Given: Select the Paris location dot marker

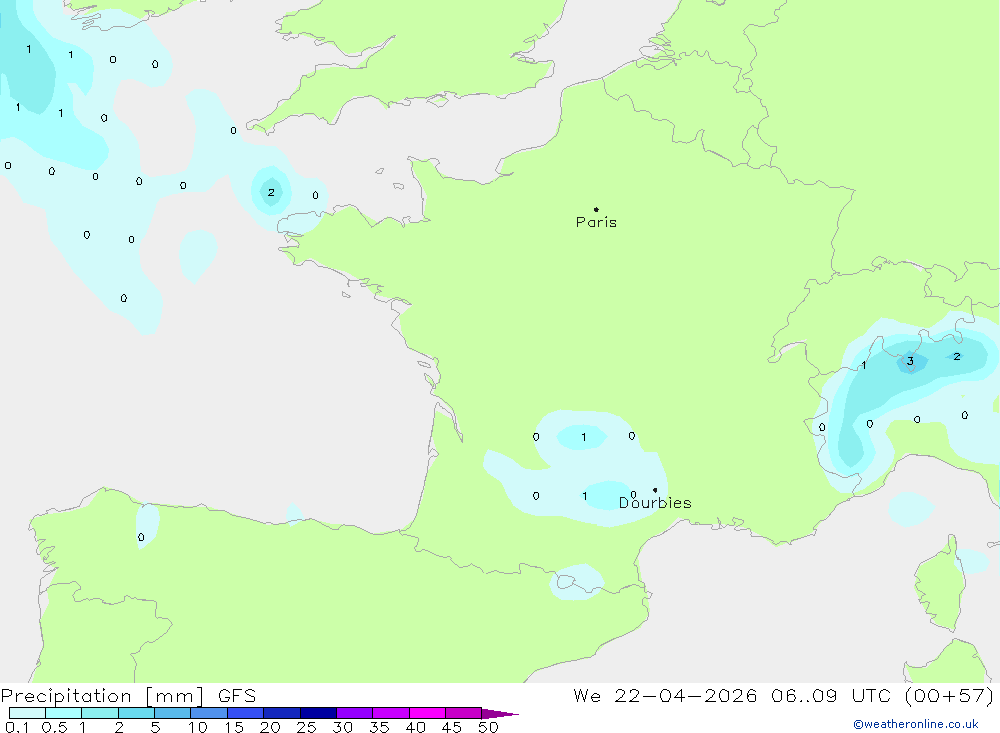Looking at the screenshot, I should tap(596, 209).
